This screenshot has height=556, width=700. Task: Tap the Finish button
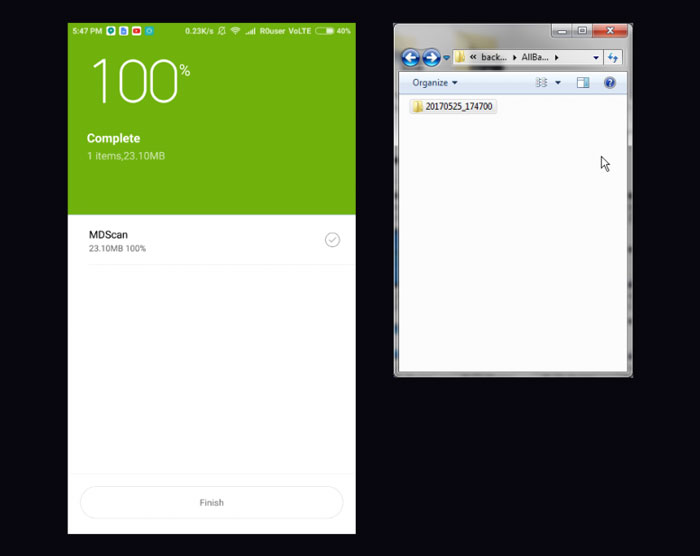click(x=211, y=502)
